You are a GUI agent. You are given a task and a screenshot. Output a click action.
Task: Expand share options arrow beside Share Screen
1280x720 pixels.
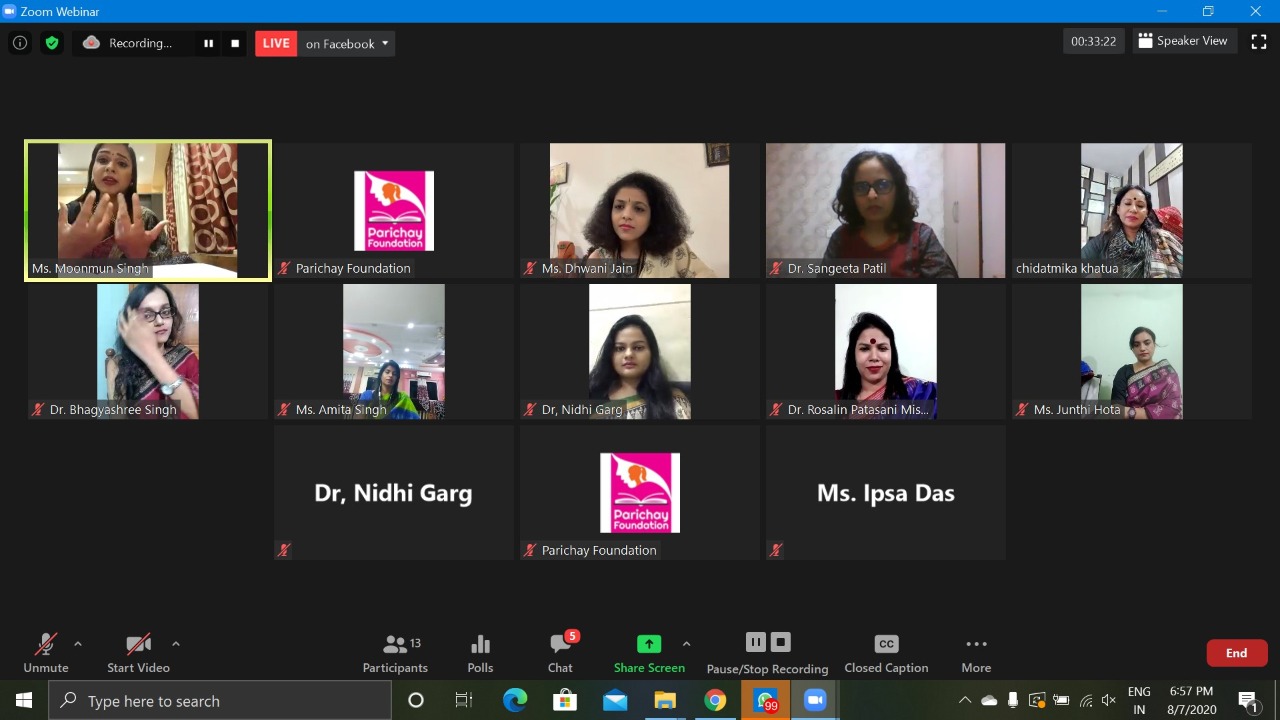686,644
